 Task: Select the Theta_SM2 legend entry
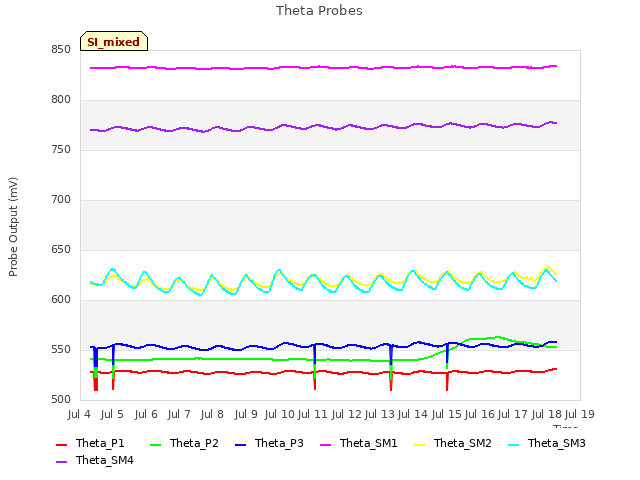pos(453,443)
